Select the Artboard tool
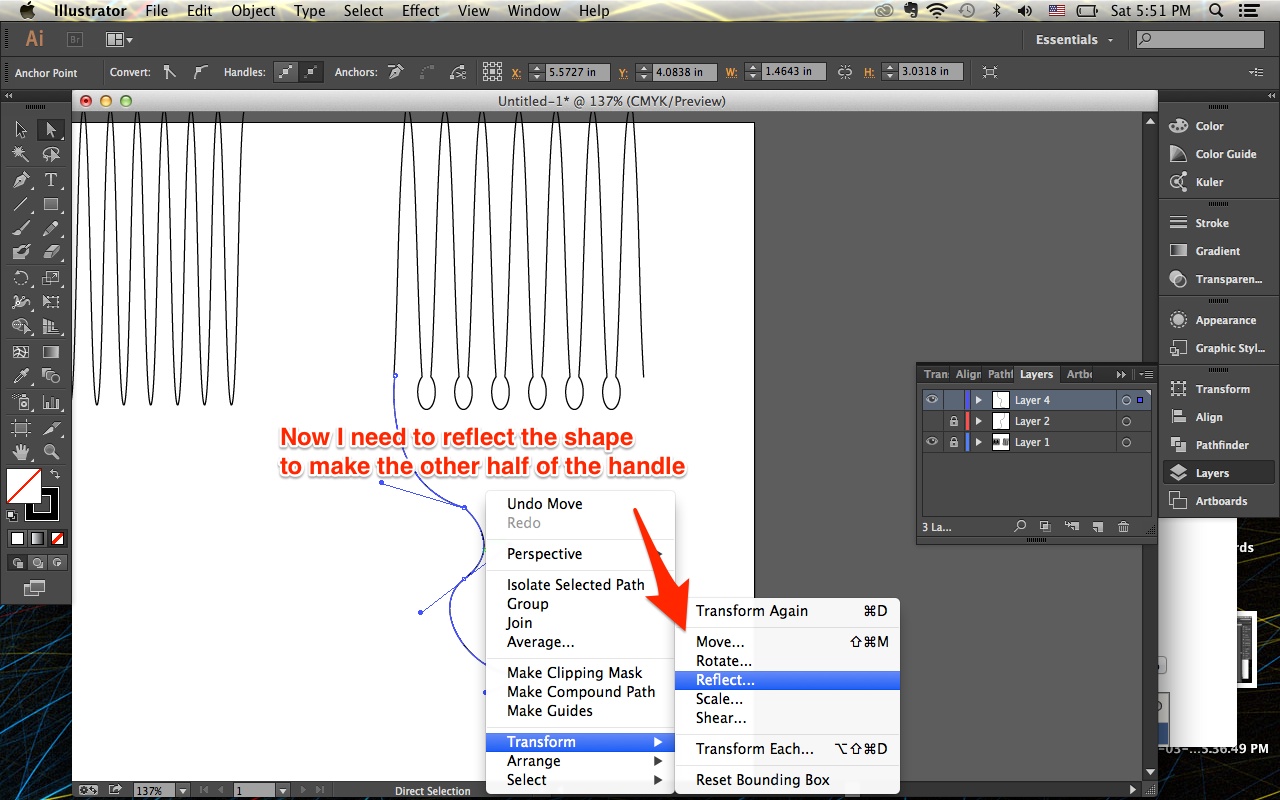This screenshot has height=800, width=1280. (21, 427)
